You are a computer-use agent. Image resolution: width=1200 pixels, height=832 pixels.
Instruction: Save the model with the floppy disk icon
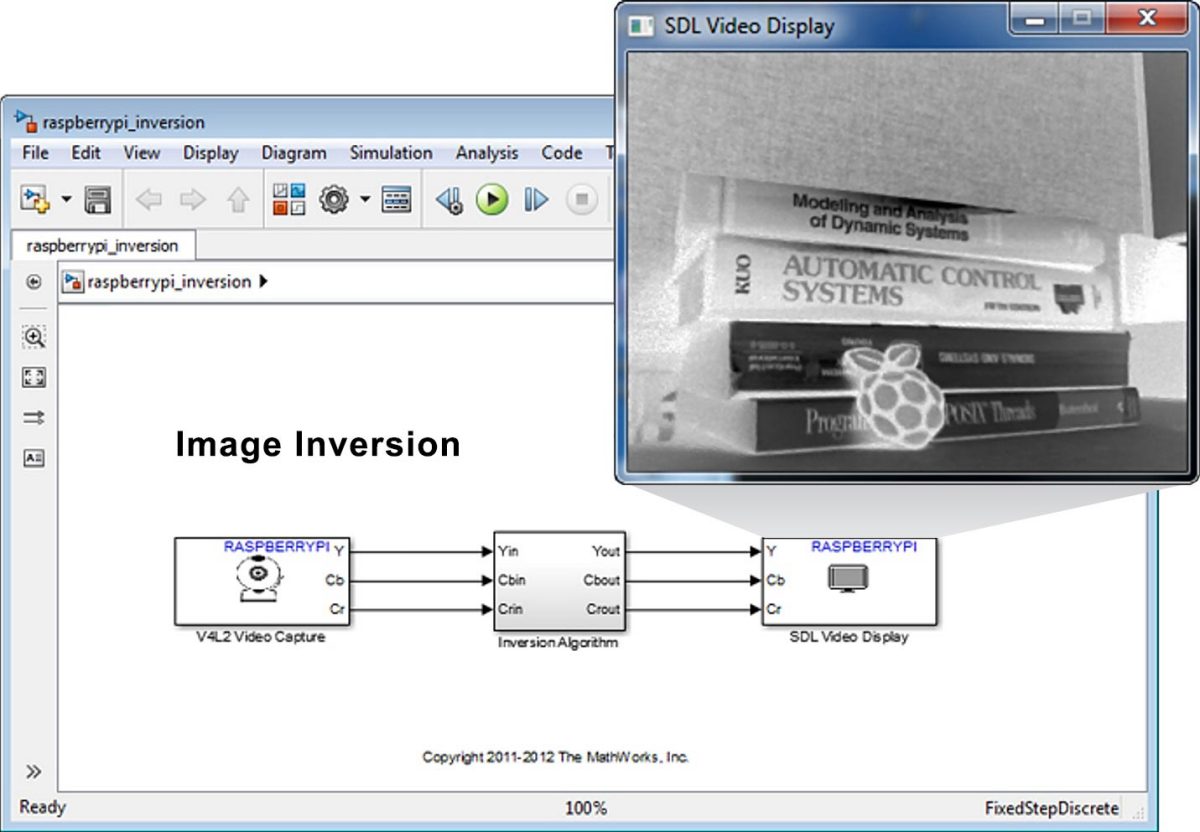pyautogui.click(x=97, y=200)
